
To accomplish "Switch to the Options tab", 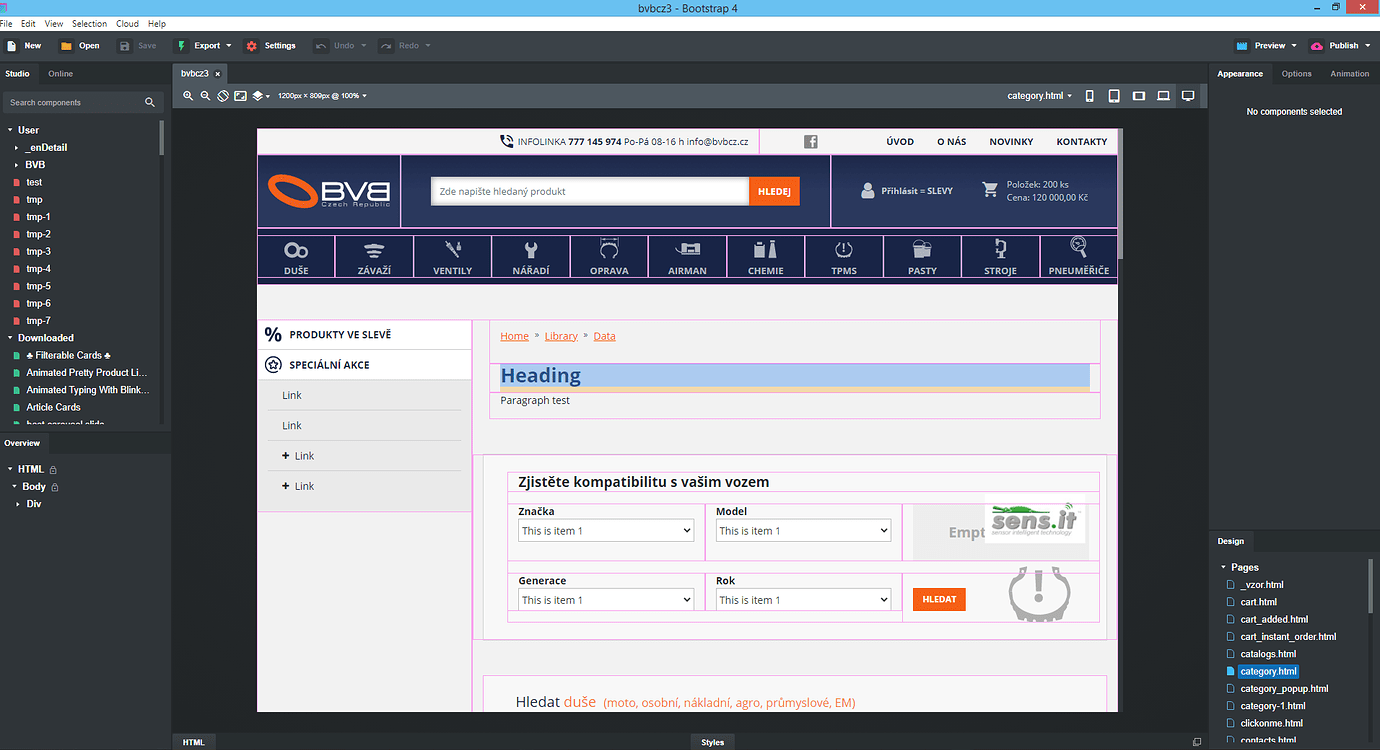I will [x=1296, y=74].
